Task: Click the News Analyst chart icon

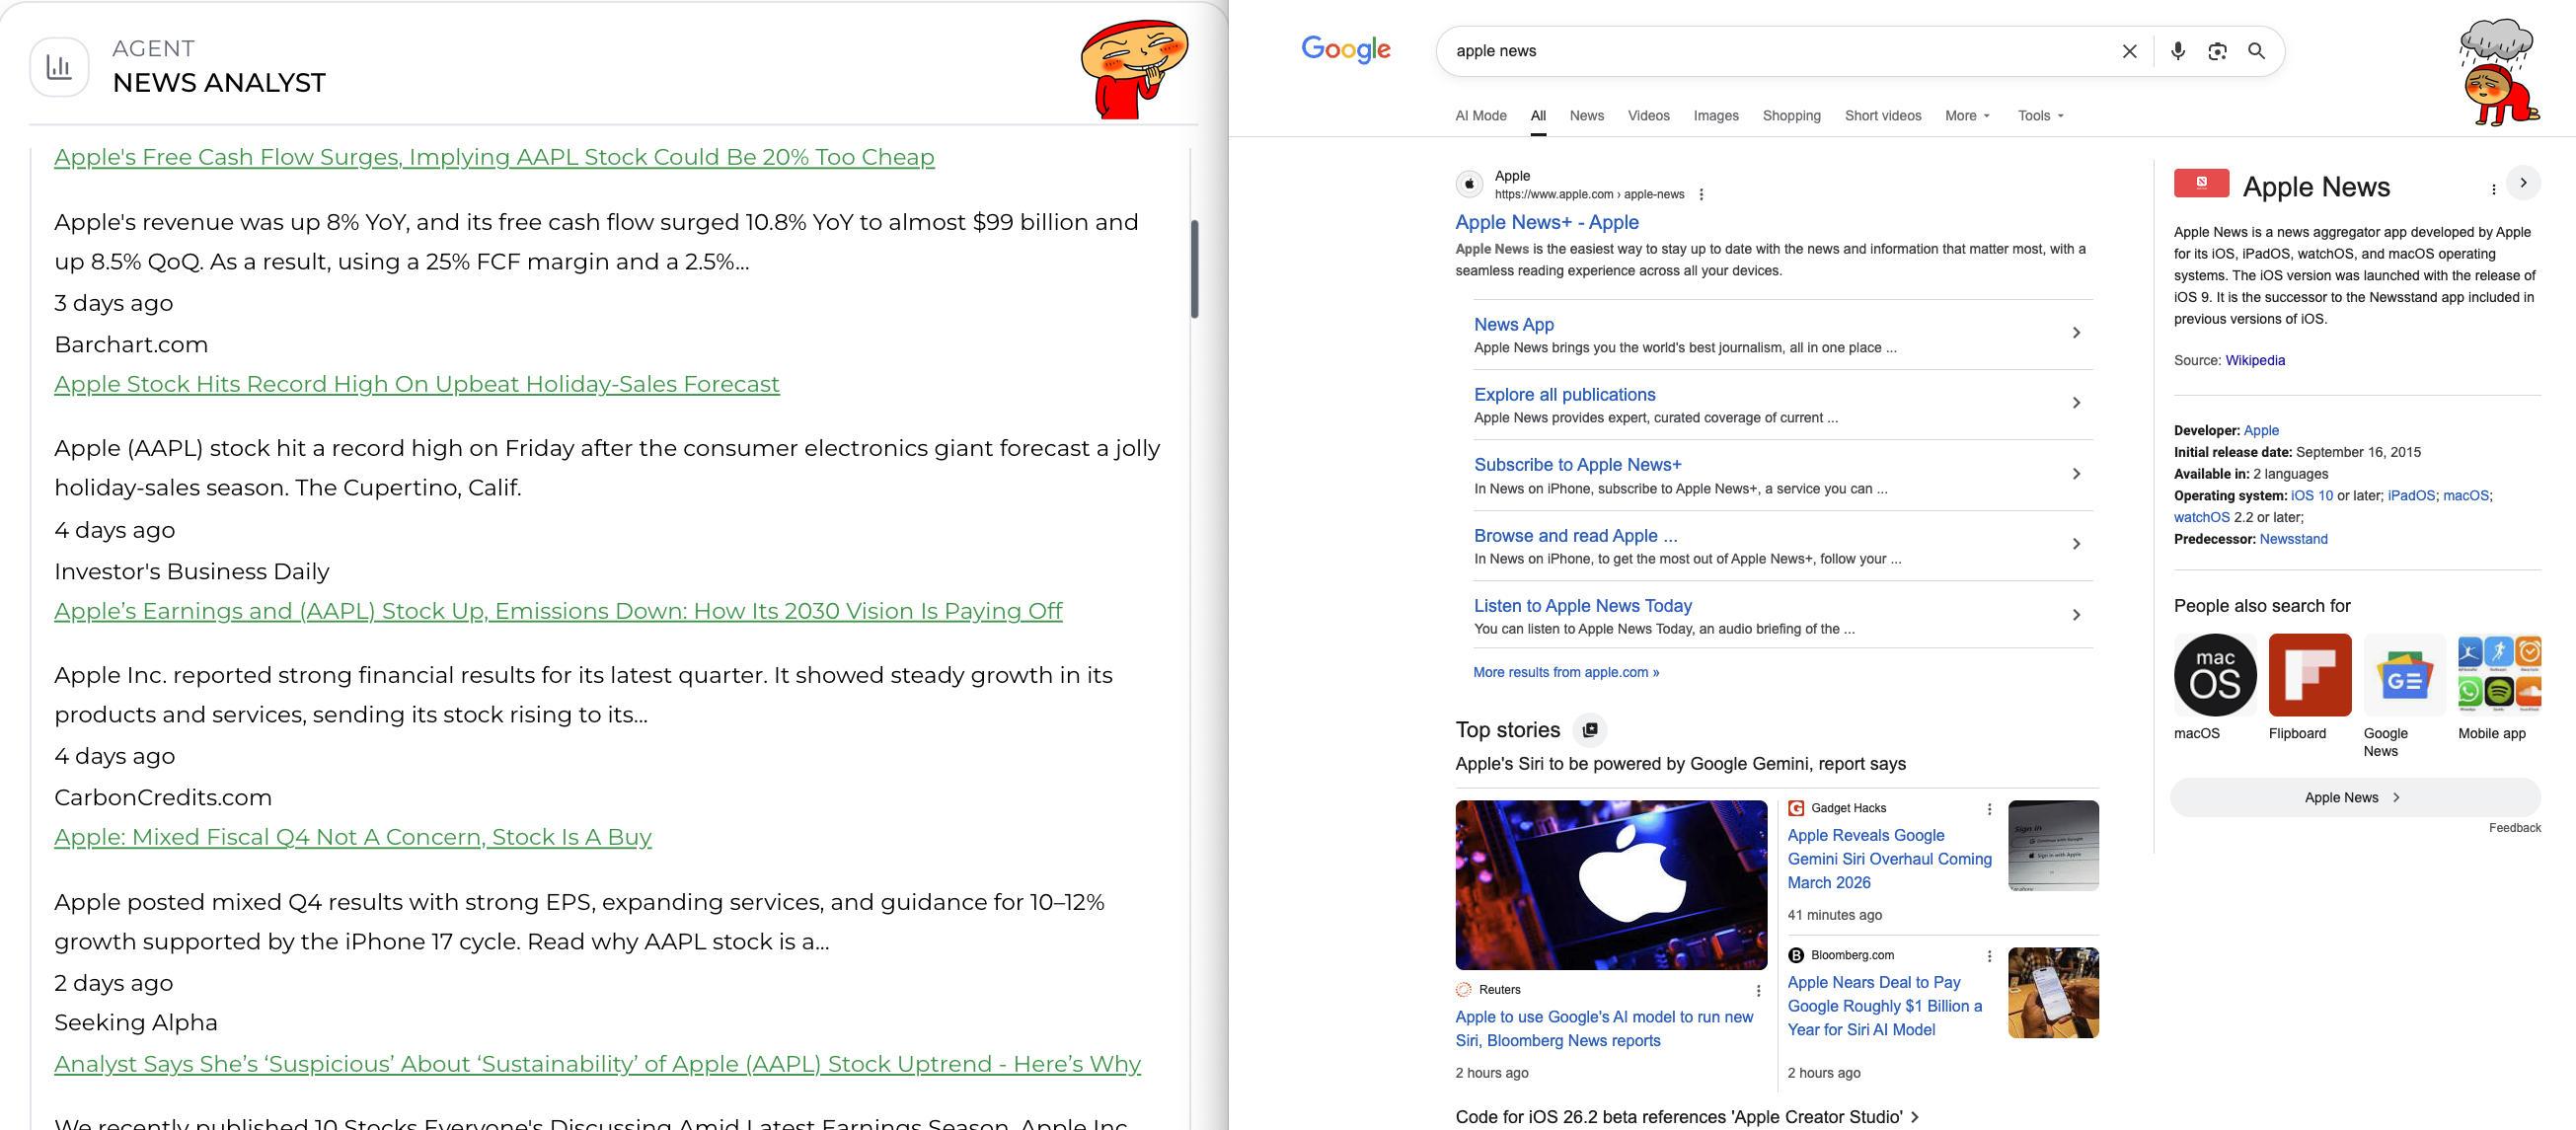Action: coord(59,67)
